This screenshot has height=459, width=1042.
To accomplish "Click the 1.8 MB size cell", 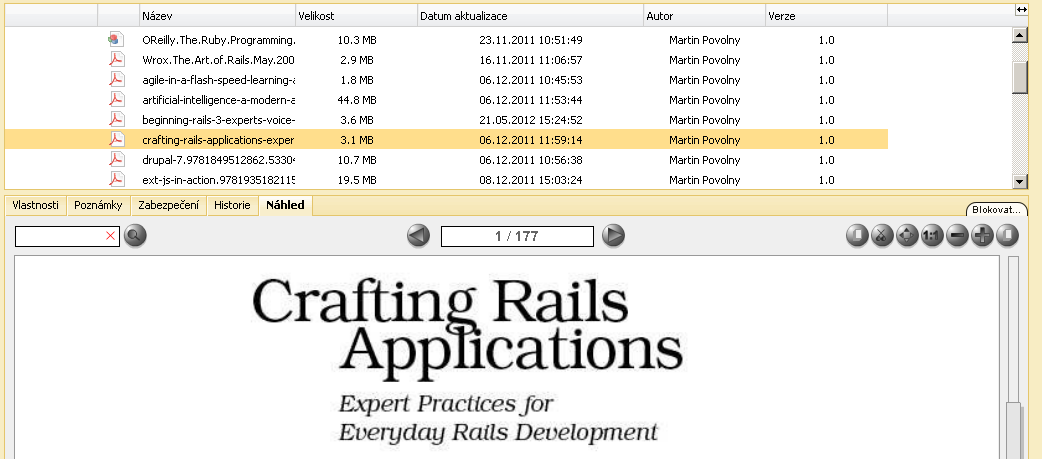I will point(357,80).
